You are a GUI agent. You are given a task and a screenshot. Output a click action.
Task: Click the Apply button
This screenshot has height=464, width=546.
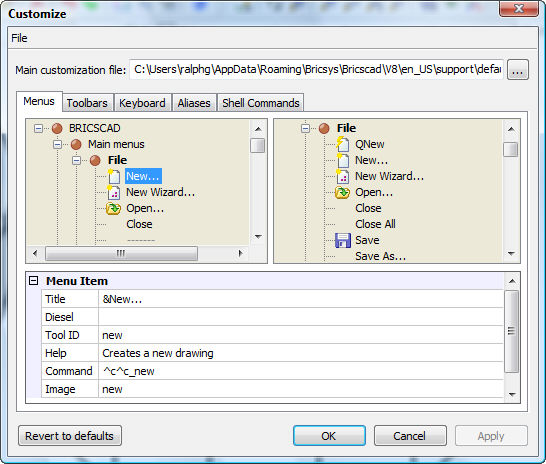491,436
